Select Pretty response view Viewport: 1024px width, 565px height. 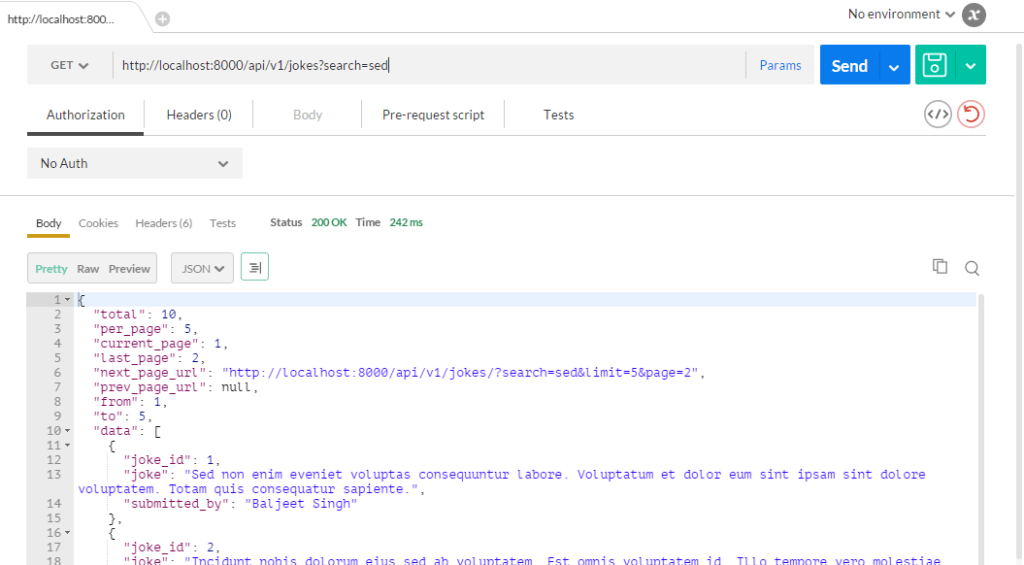point(51,269)
